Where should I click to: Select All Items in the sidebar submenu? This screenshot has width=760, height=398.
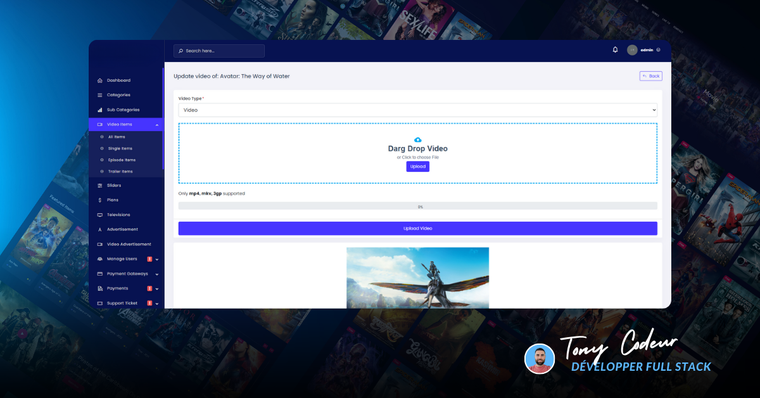116,137
